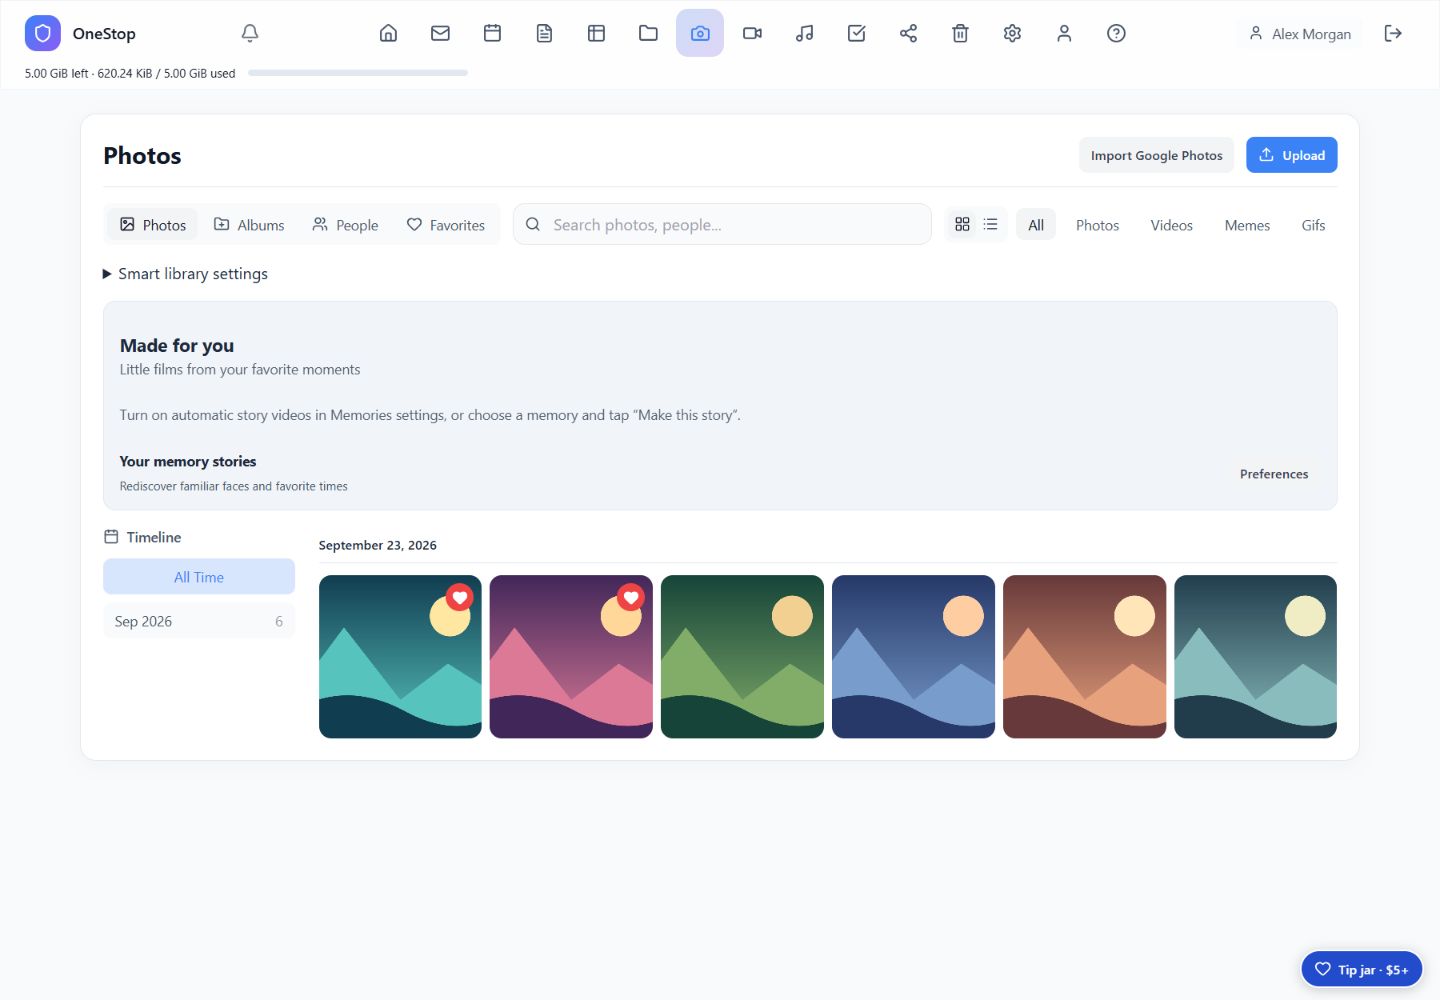Viewport: 1440px width, 1000px height.
Task: Expand Smart library settings
Action: pos(185,274)
